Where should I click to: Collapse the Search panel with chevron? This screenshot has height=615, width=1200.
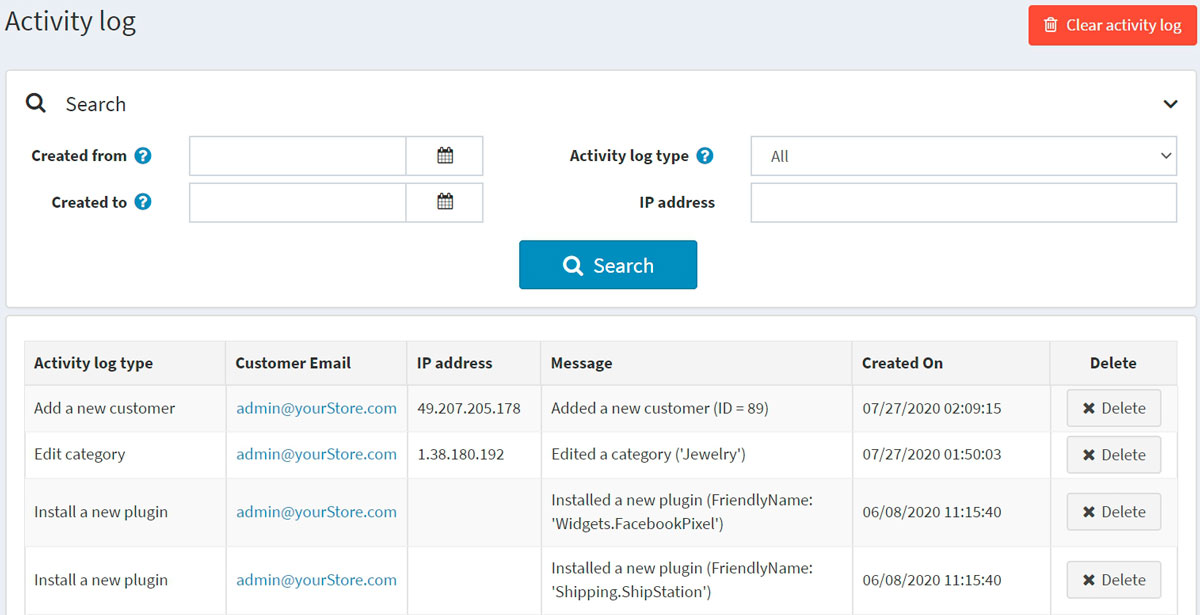1170,104
